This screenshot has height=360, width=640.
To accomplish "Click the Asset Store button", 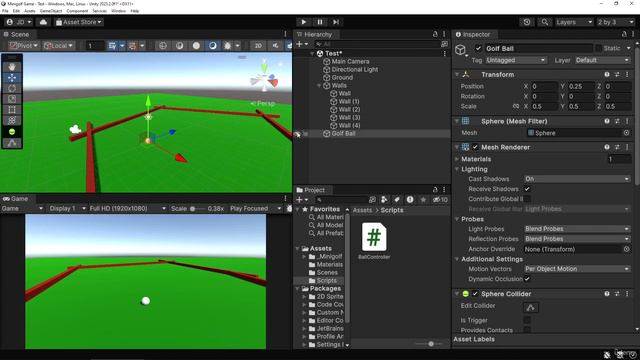I will [x=79, y=22].
